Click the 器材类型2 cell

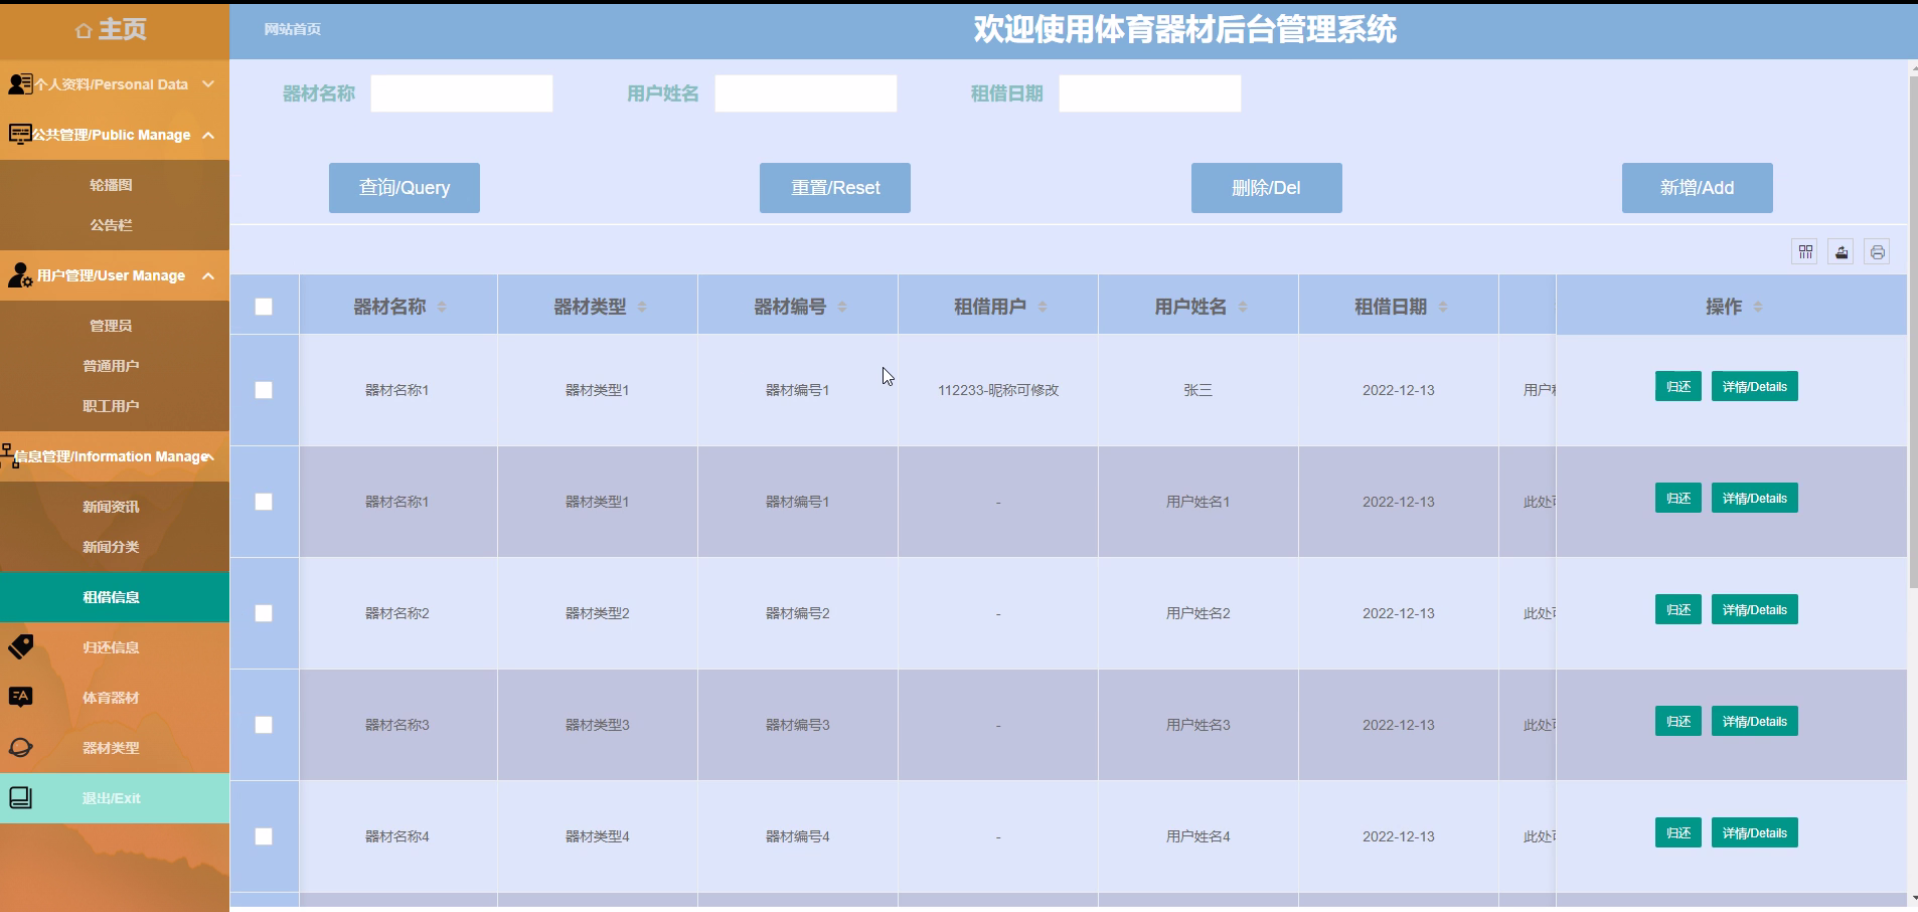pyautogui.click(x=598, y=613)
